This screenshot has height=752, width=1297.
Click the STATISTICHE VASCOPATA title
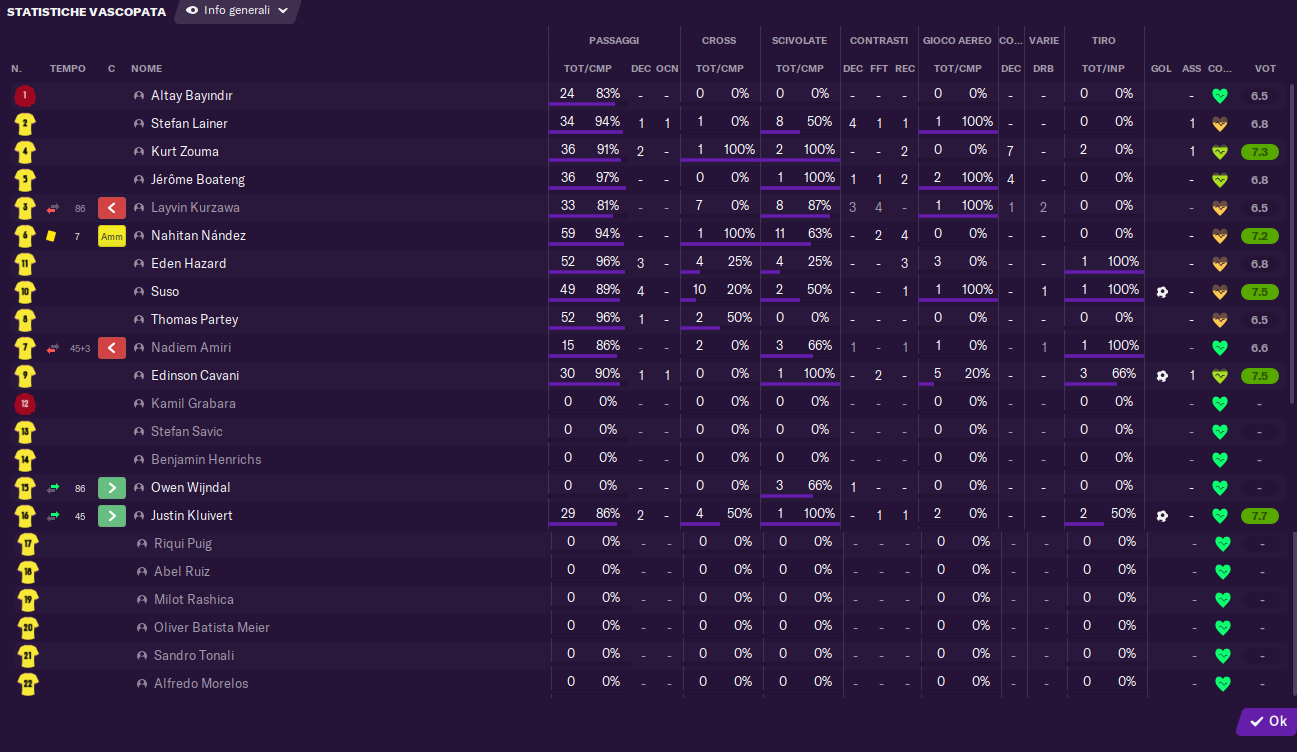pyautogui.click(x=87, y=12)
